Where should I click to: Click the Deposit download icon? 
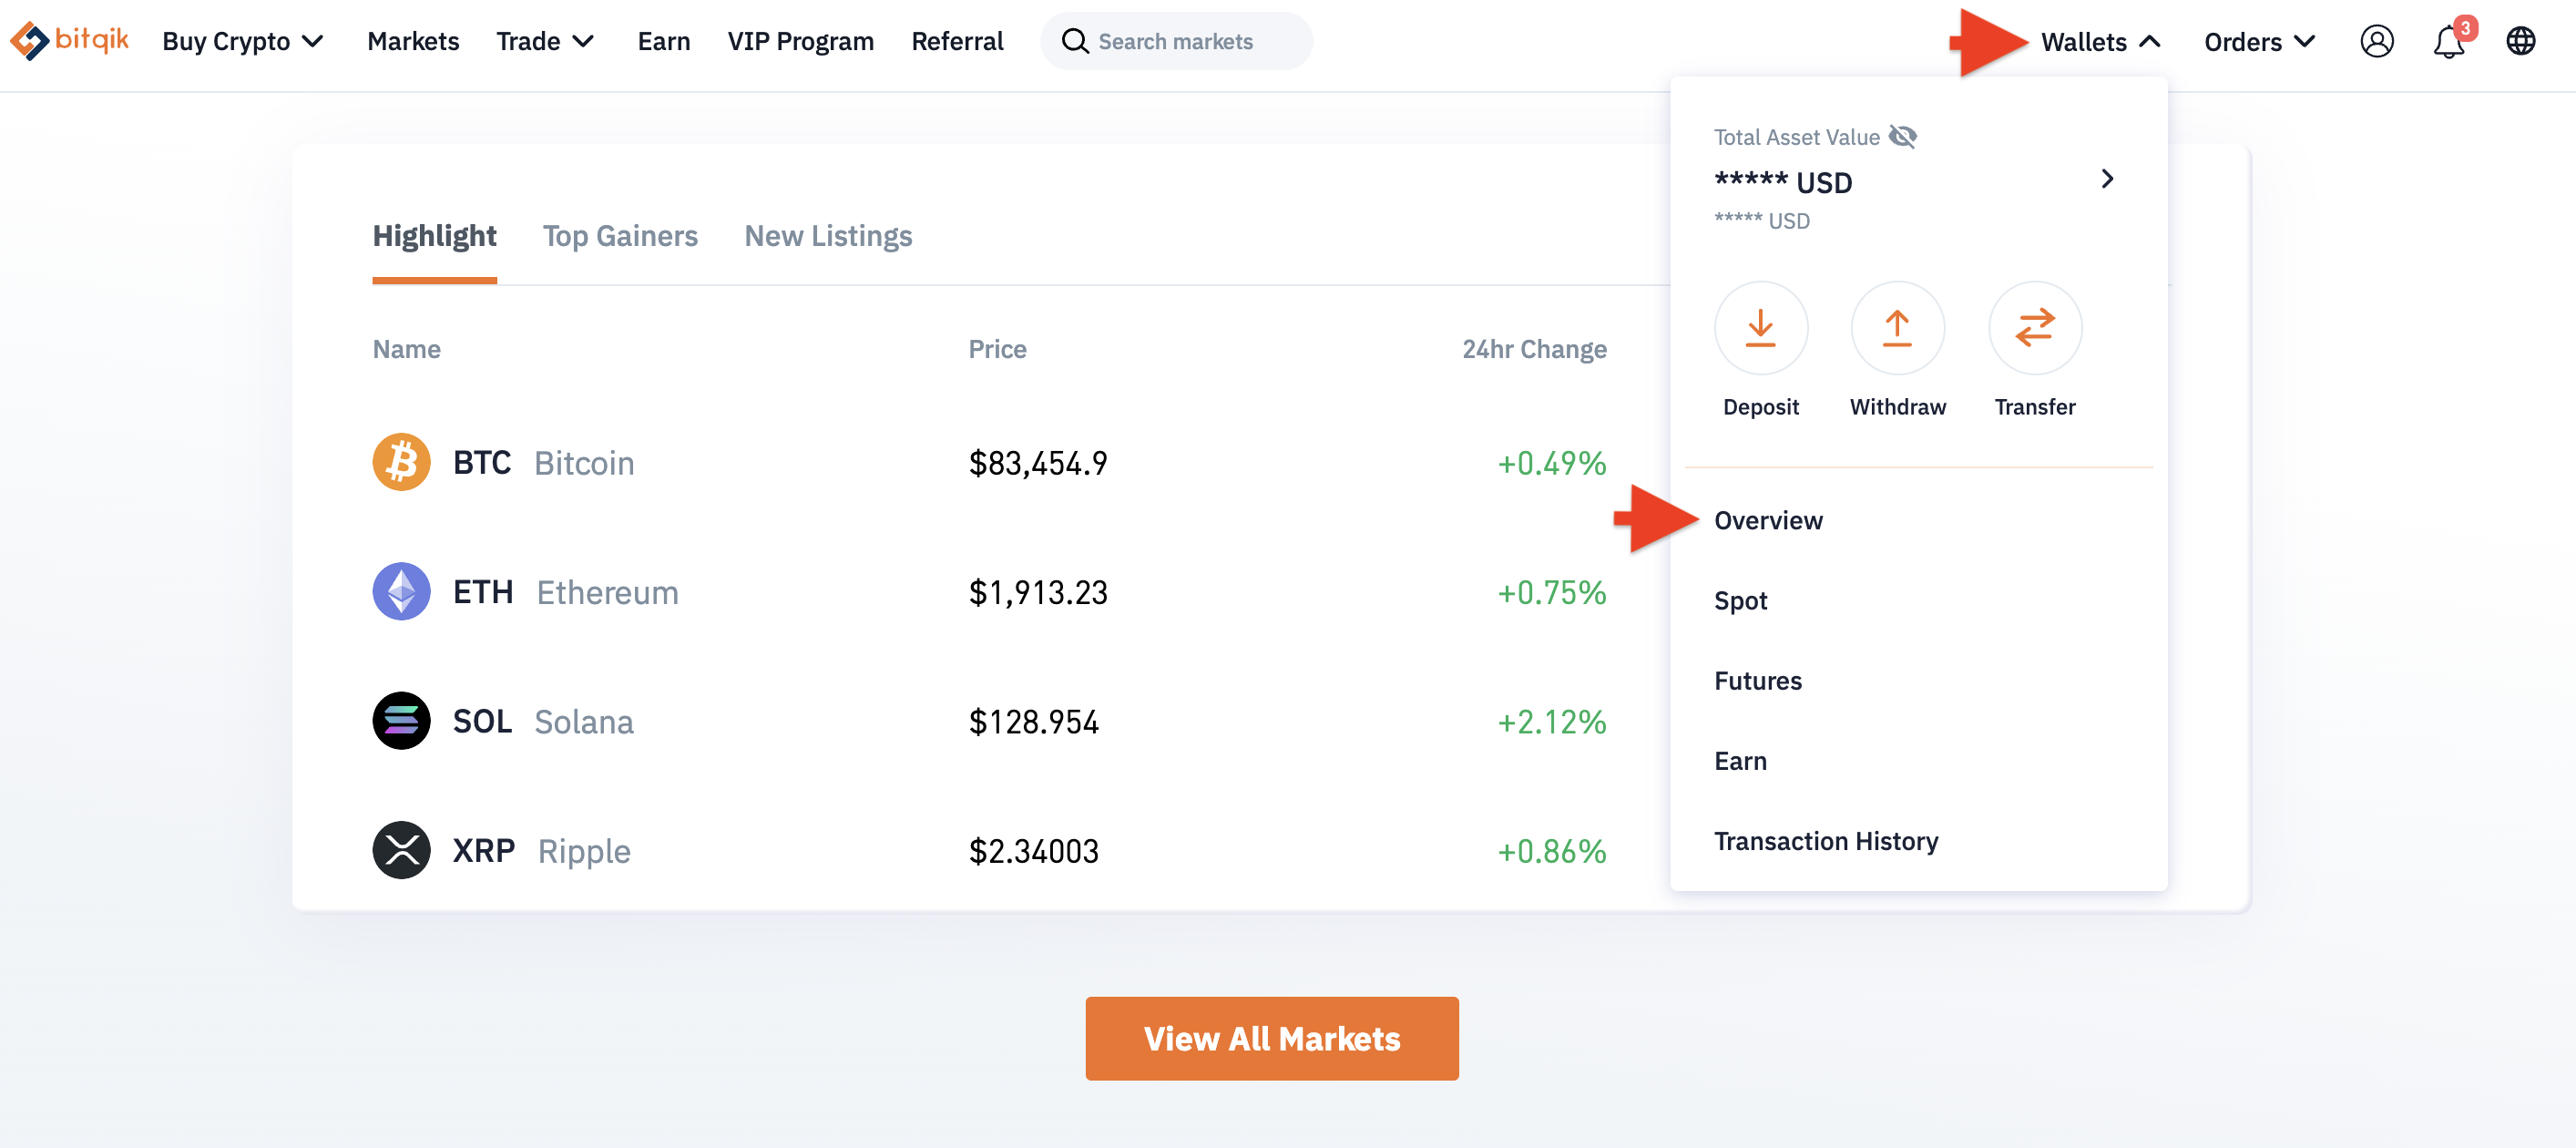[1760, 327]
